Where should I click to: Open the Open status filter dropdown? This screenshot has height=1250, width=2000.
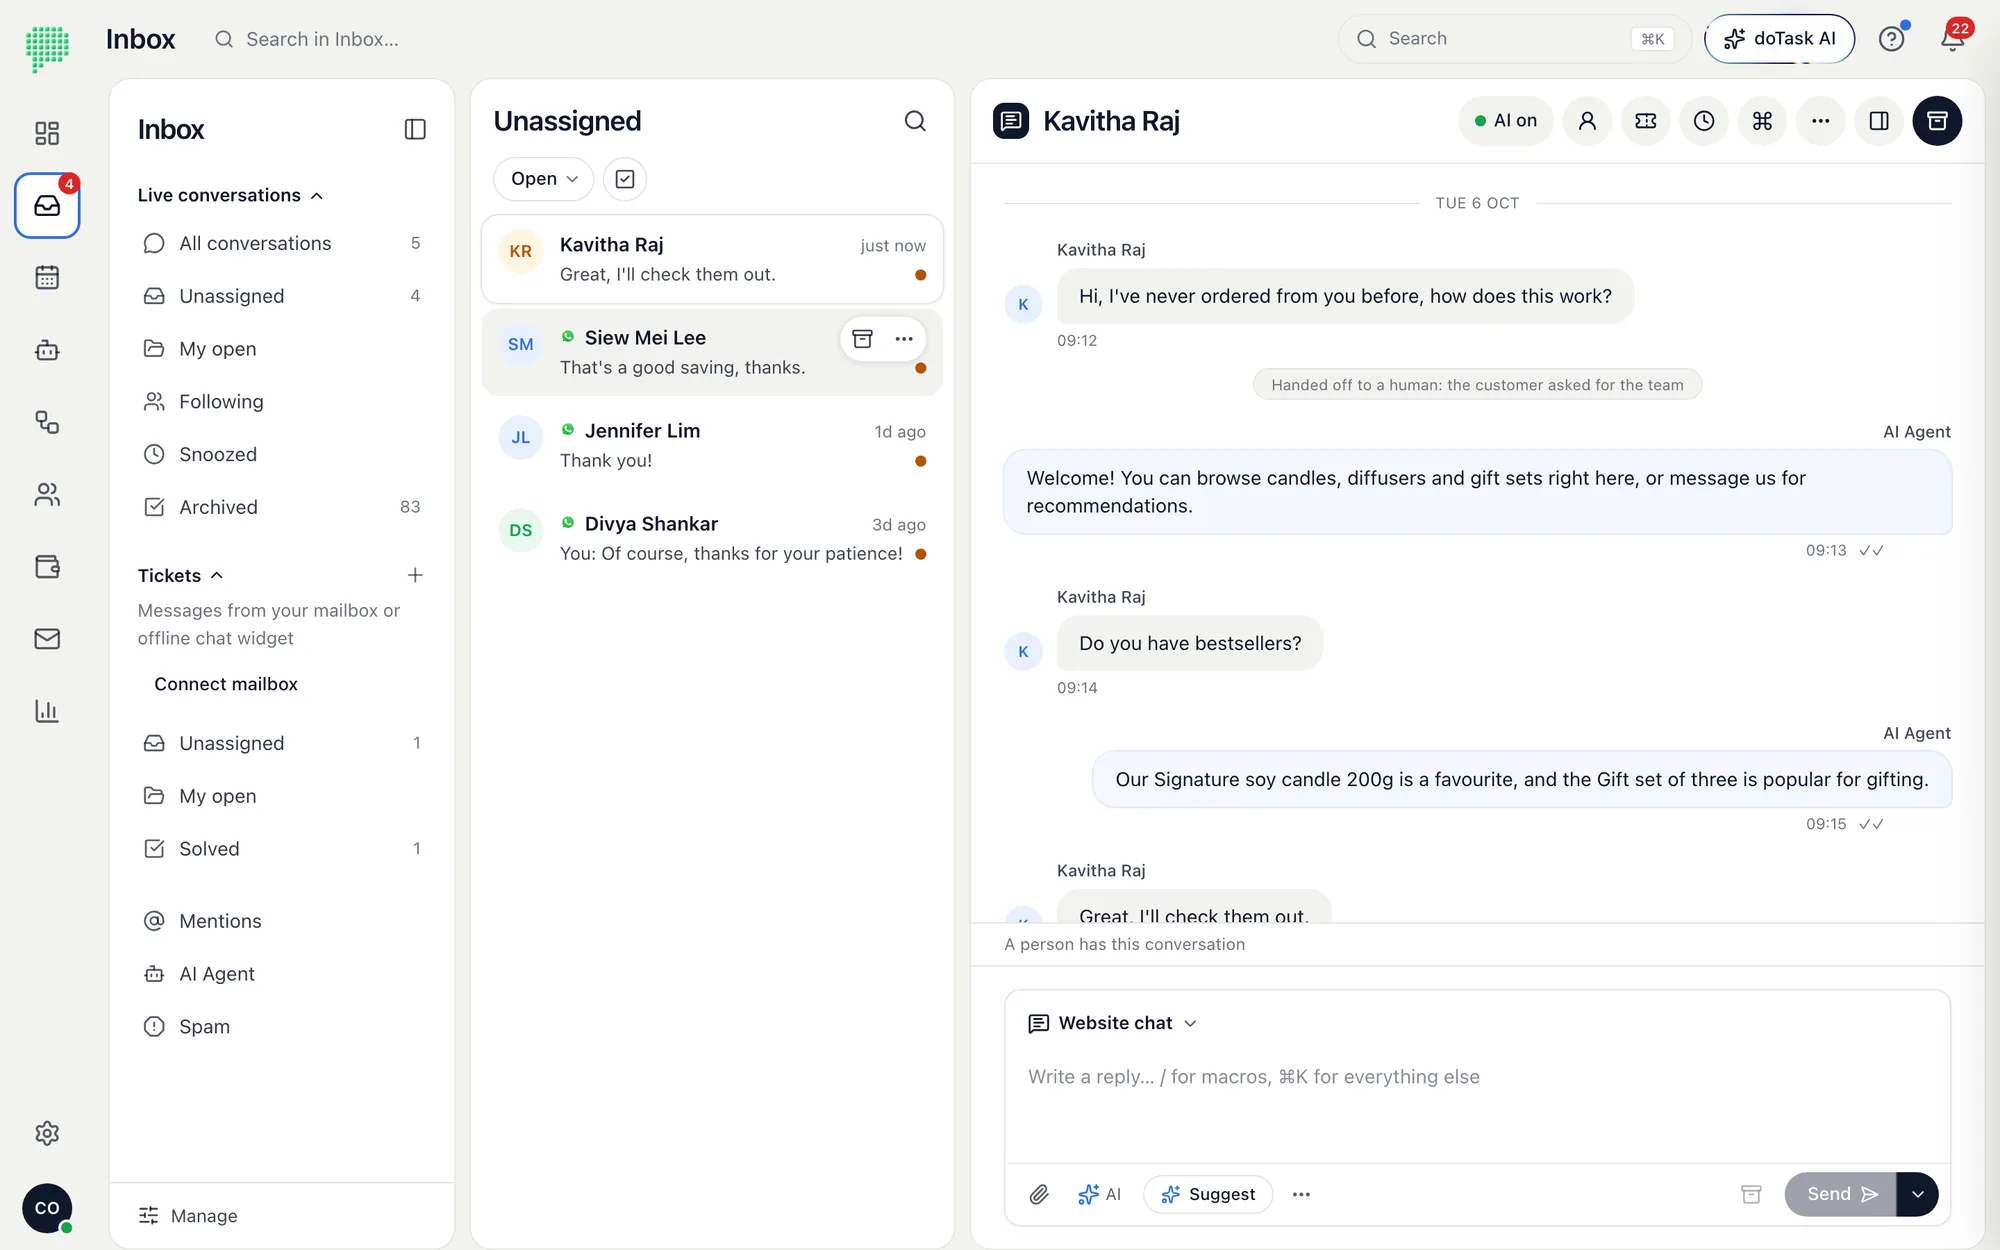tap(544, 179)
